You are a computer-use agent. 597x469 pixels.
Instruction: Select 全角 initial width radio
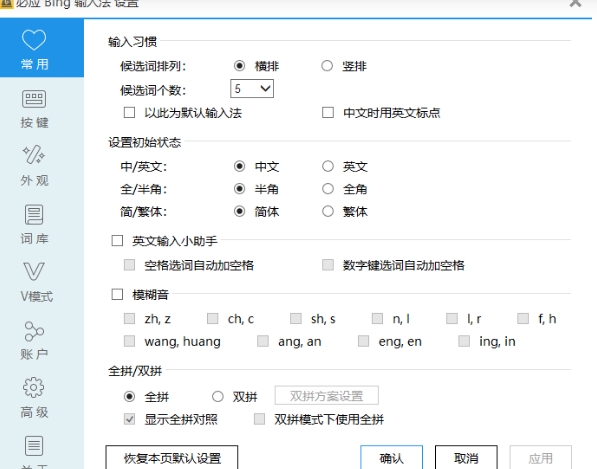[328, 189]
